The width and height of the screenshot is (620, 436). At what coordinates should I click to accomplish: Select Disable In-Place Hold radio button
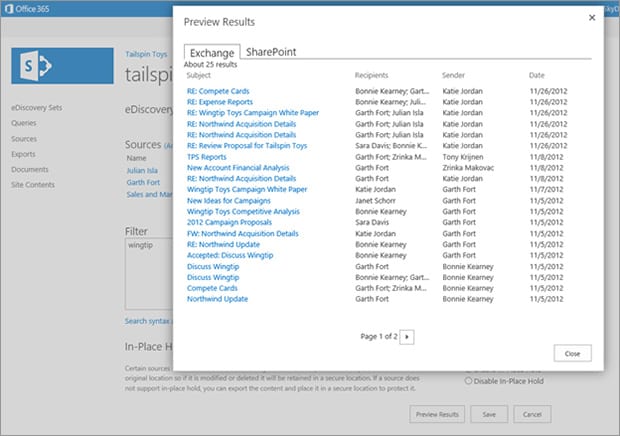pos(469,381)
